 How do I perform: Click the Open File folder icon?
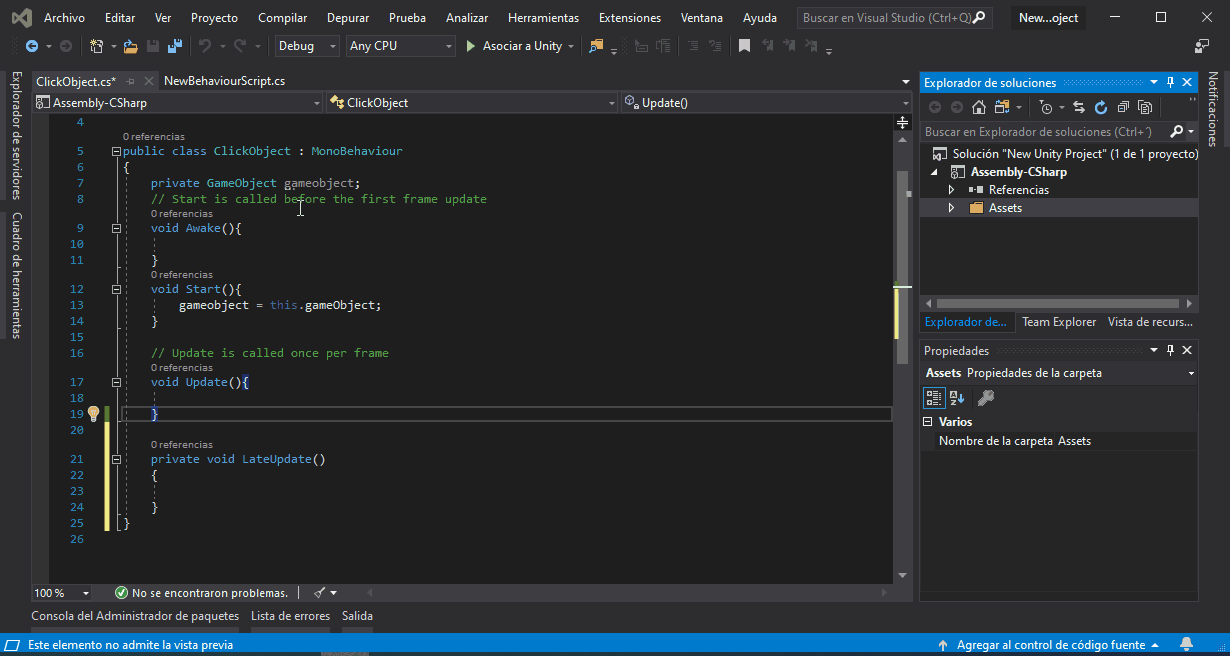(x=129, y=46)
